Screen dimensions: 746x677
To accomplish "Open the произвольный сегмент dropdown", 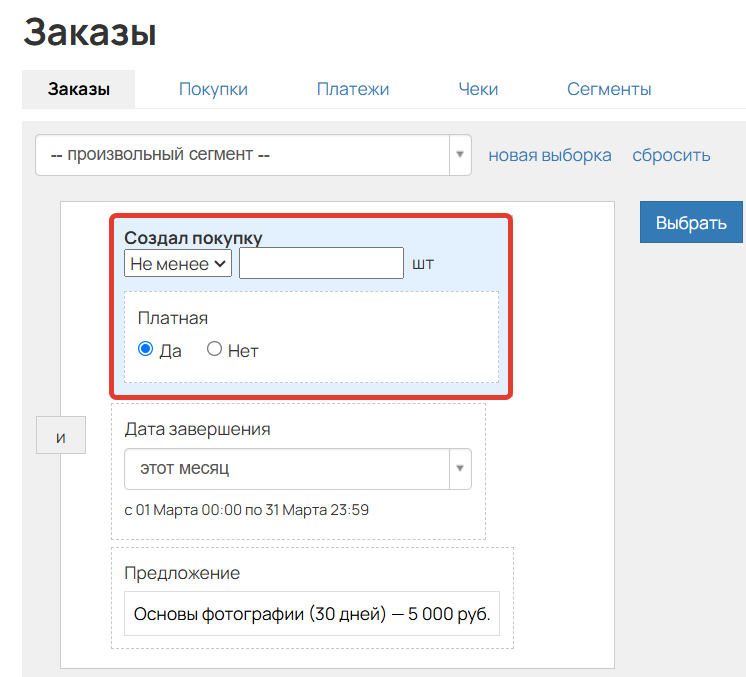I will click(x=253, y=155).
